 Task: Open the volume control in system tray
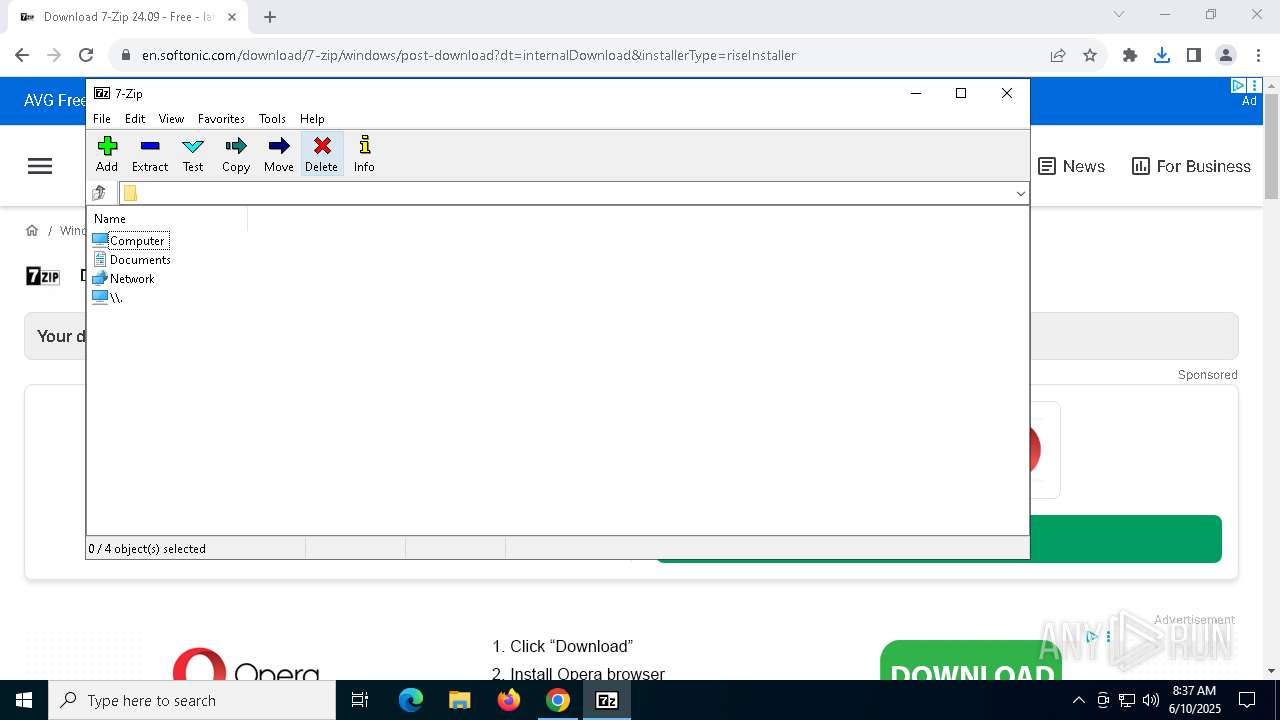coord(1151,700)
